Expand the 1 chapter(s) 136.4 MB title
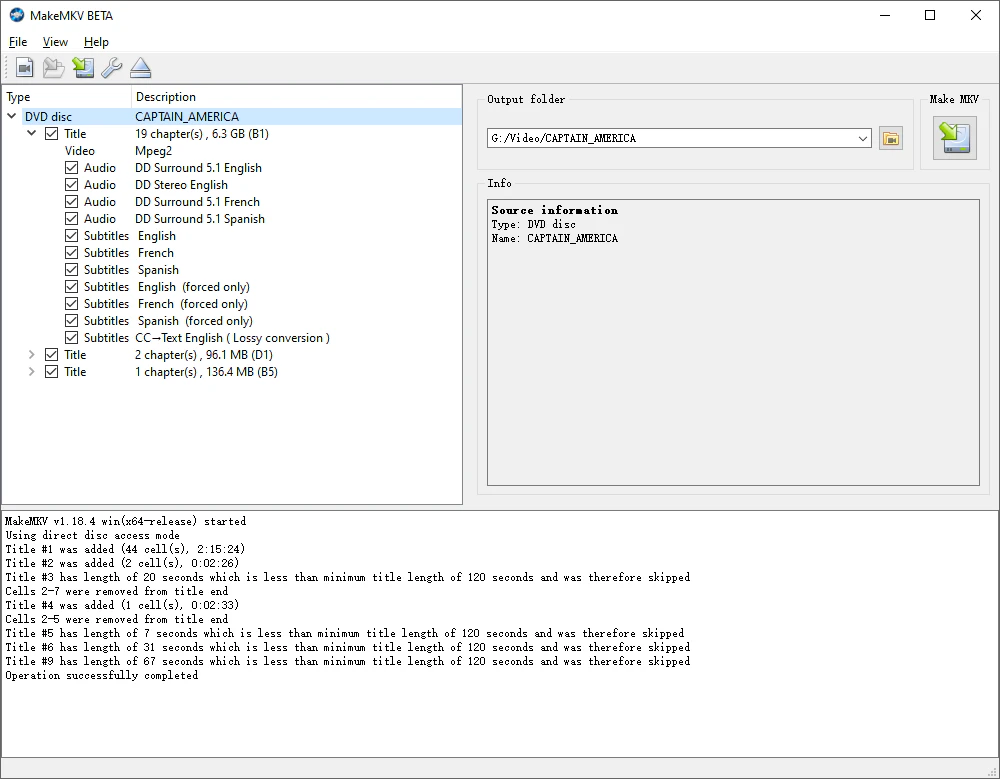This screenshot has width=1000, height=779. 31,372
